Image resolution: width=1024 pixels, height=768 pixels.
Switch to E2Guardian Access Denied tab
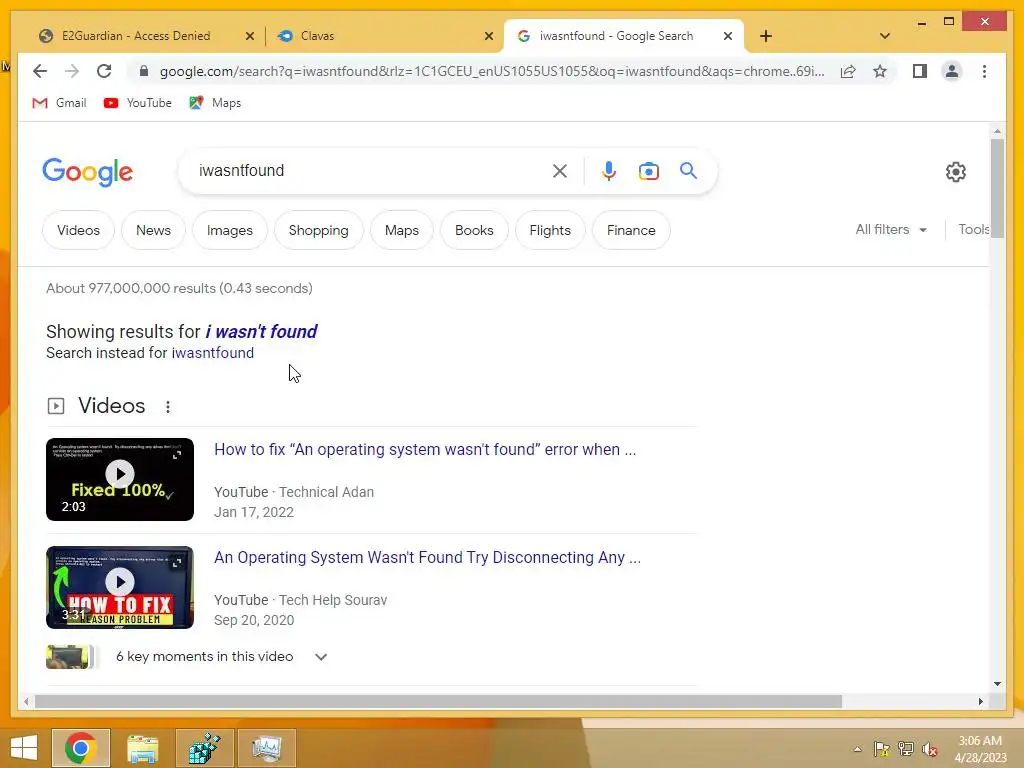[x=136, y=36]
